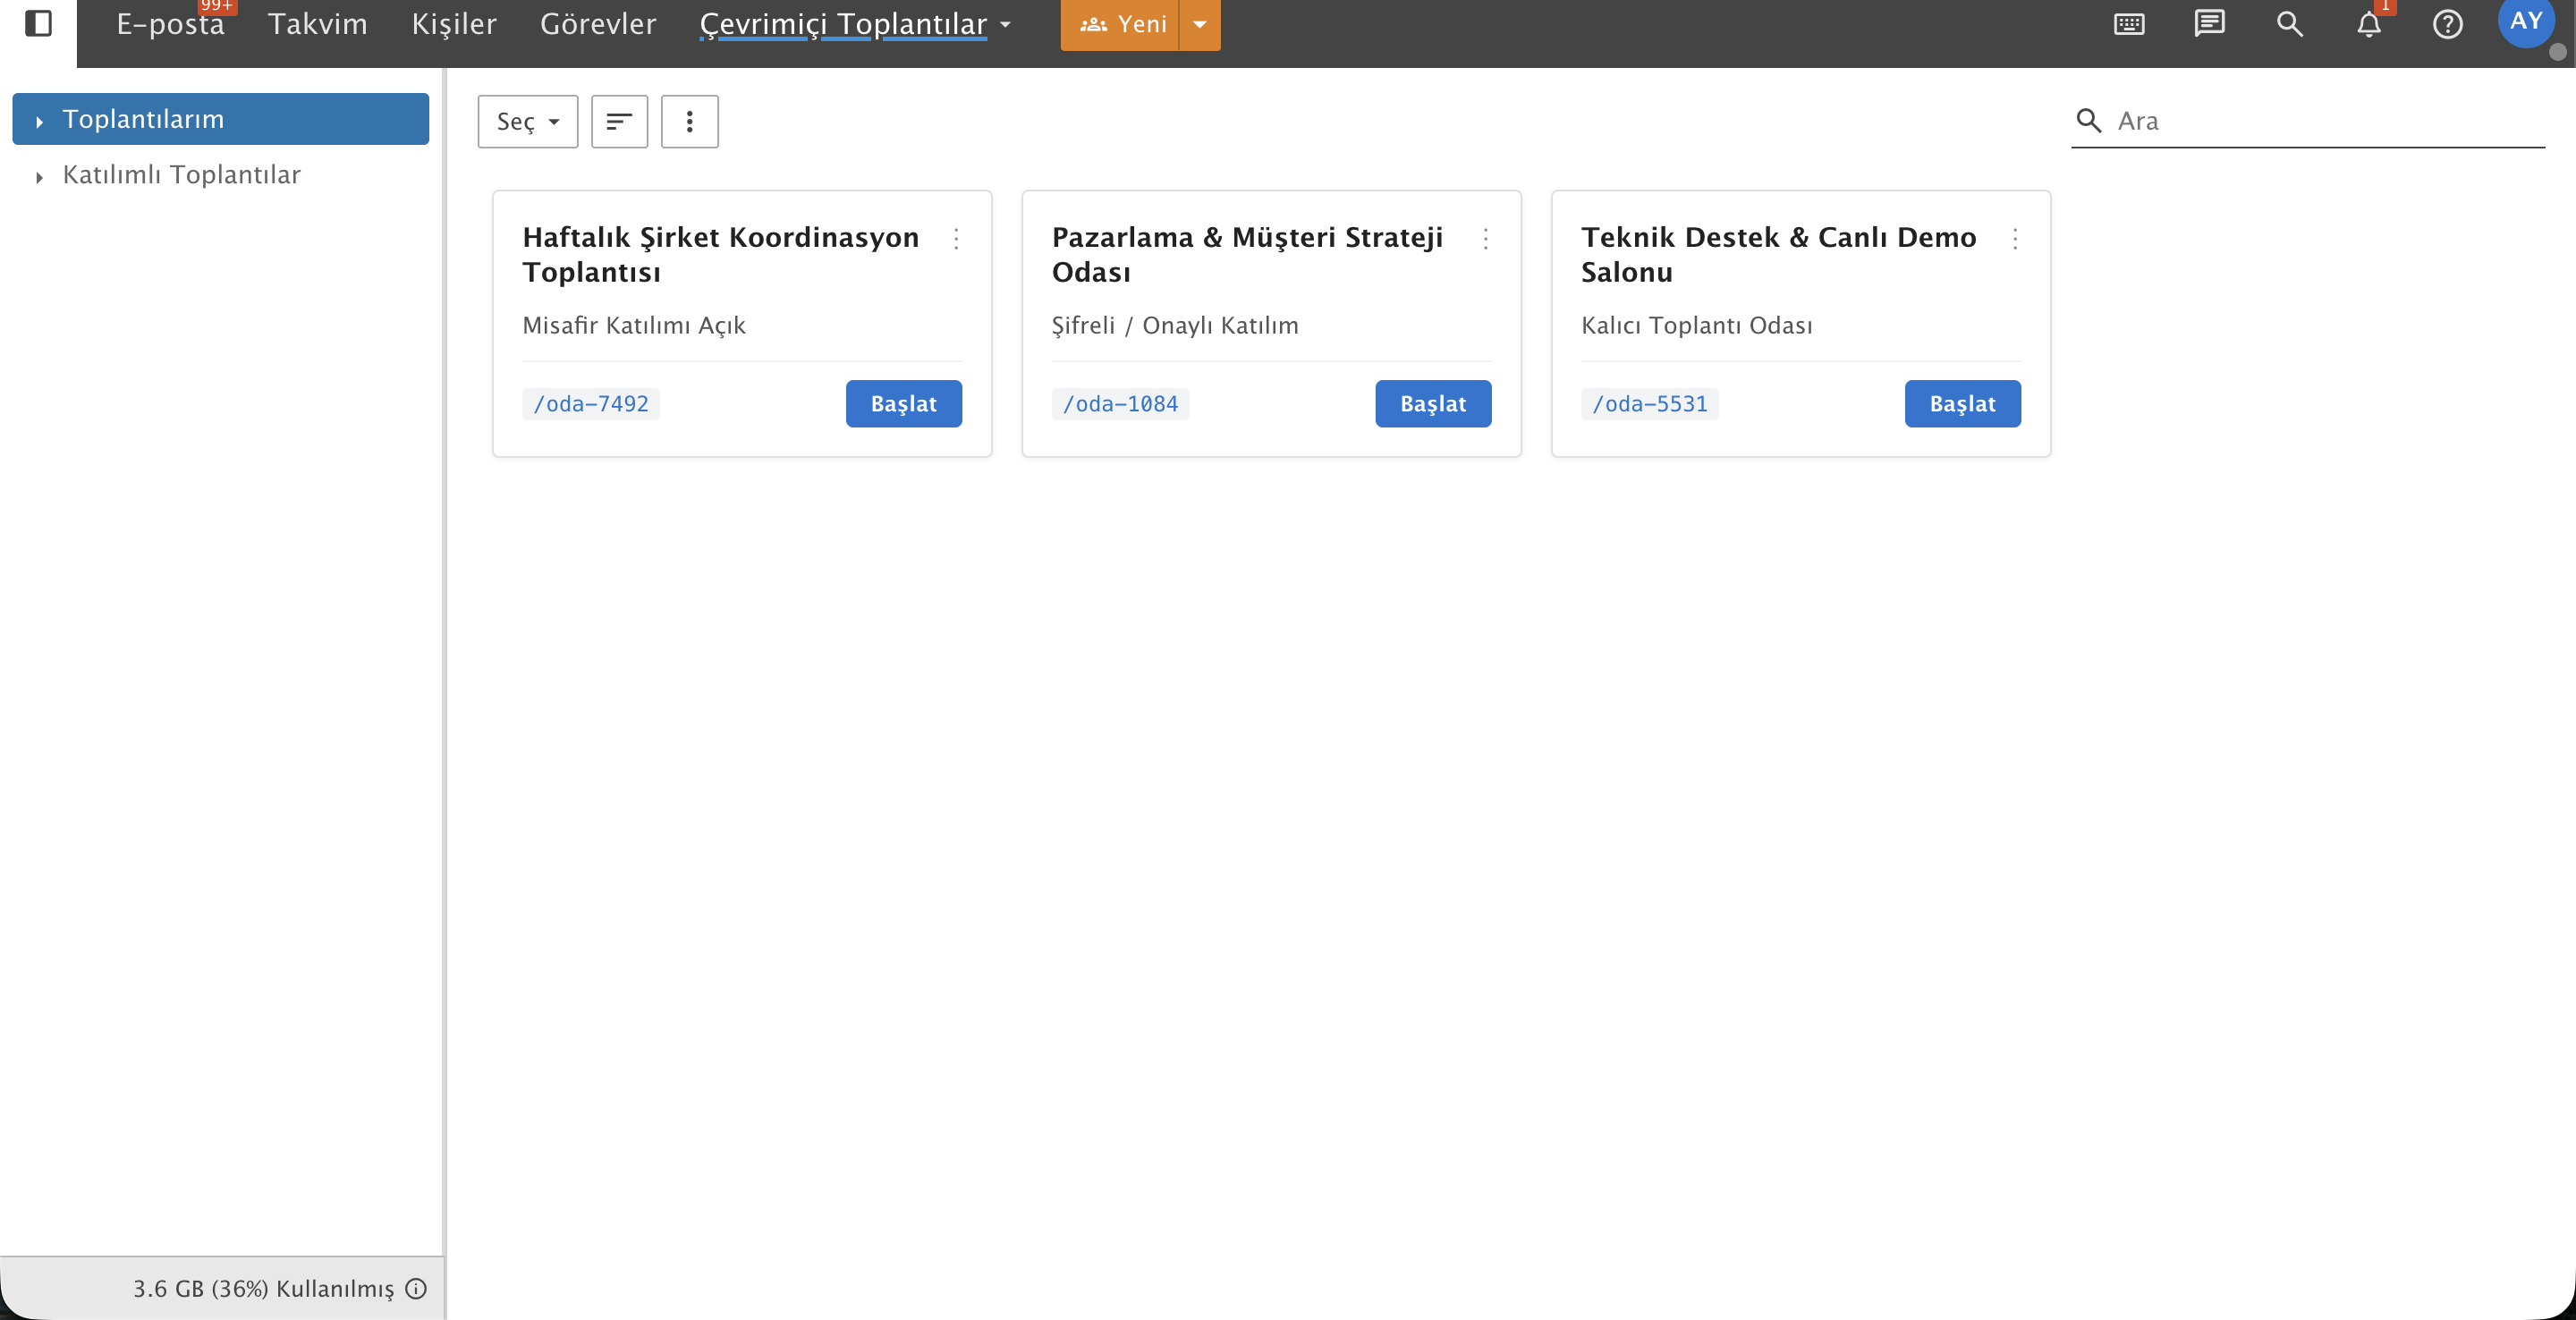Screen dimensions: 2576x1320
Task: Click the Şifreli / Onaylı Katılım description
Action: point(1175,325)
